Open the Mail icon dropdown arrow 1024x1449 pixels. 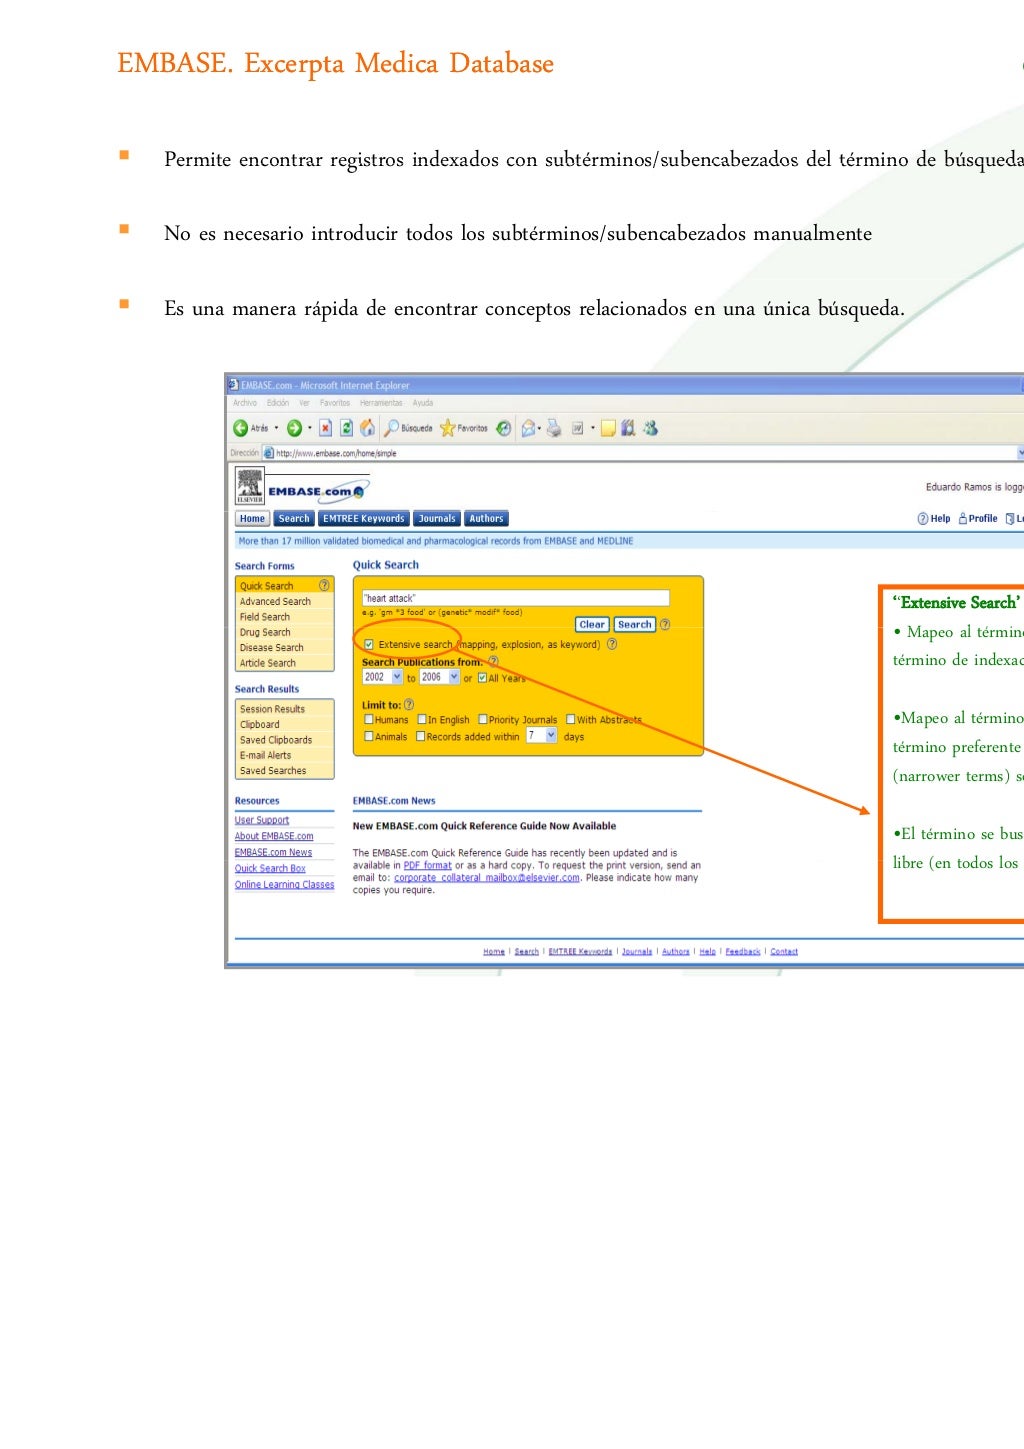tap(540, 428)
